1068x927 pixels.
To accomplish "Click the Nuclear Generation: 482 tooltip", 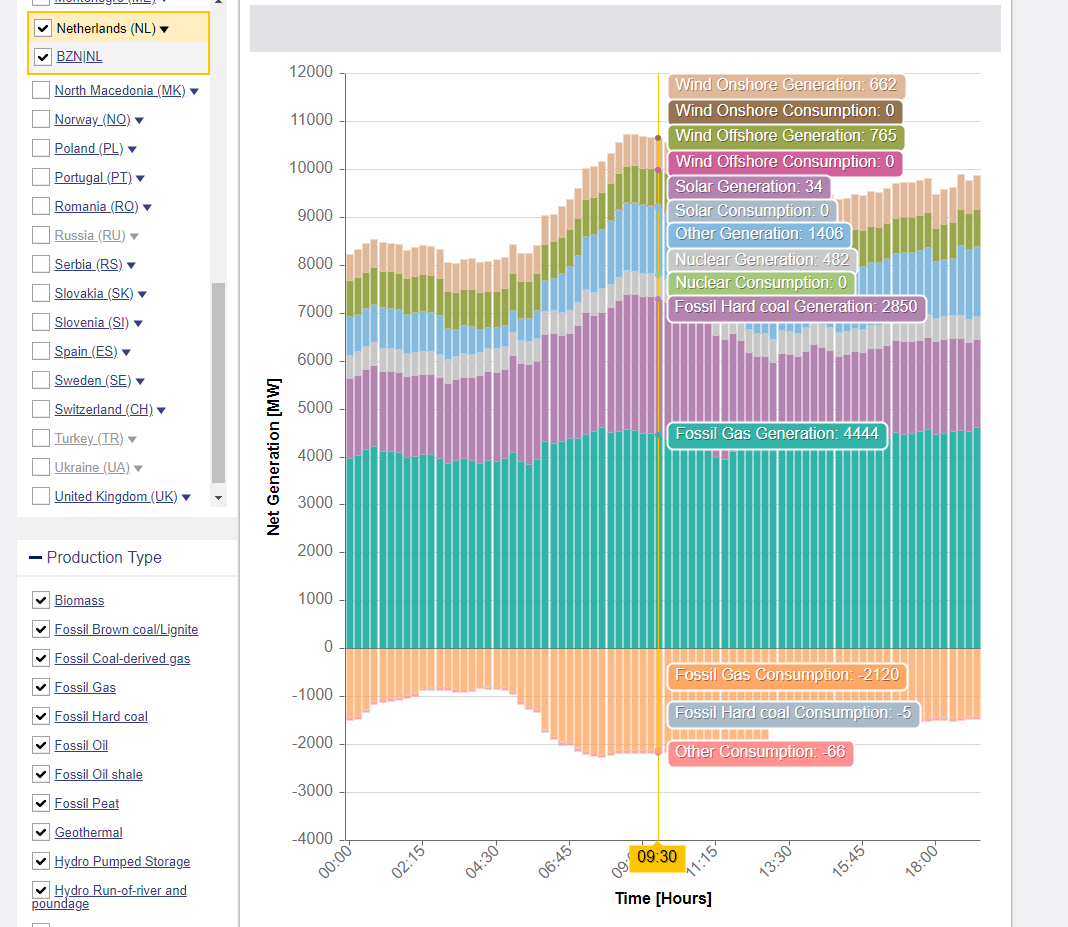I will coord(762,260).
